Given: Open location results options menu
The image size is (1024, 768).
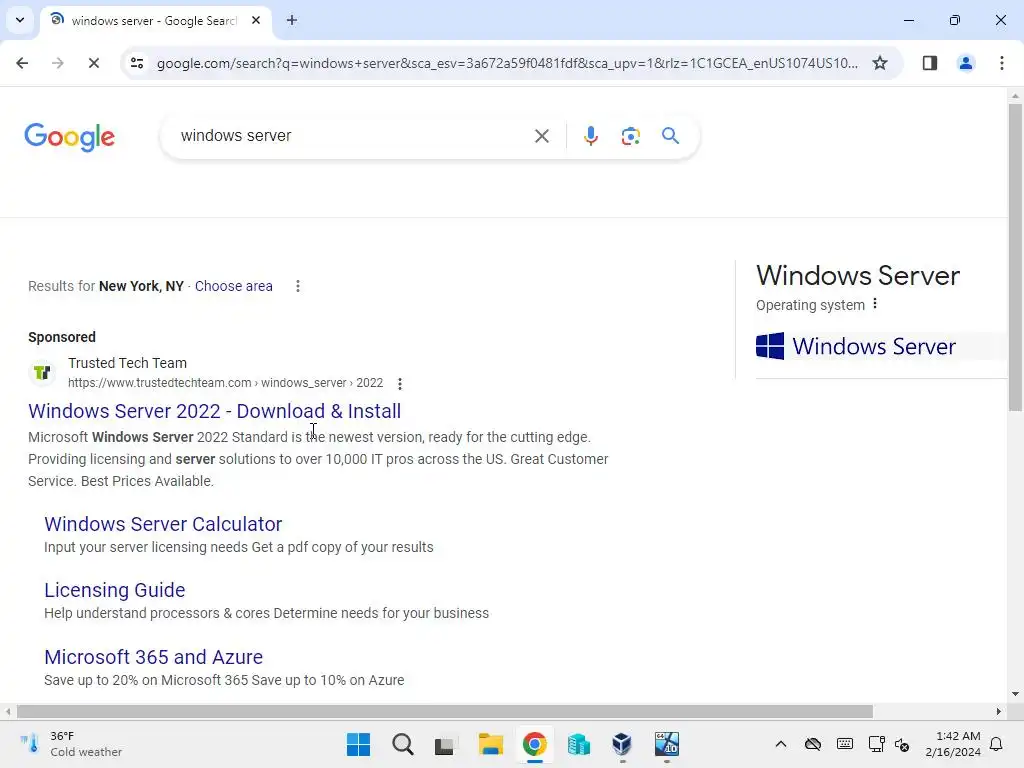Looking at the screenshot, I should 298,286.
